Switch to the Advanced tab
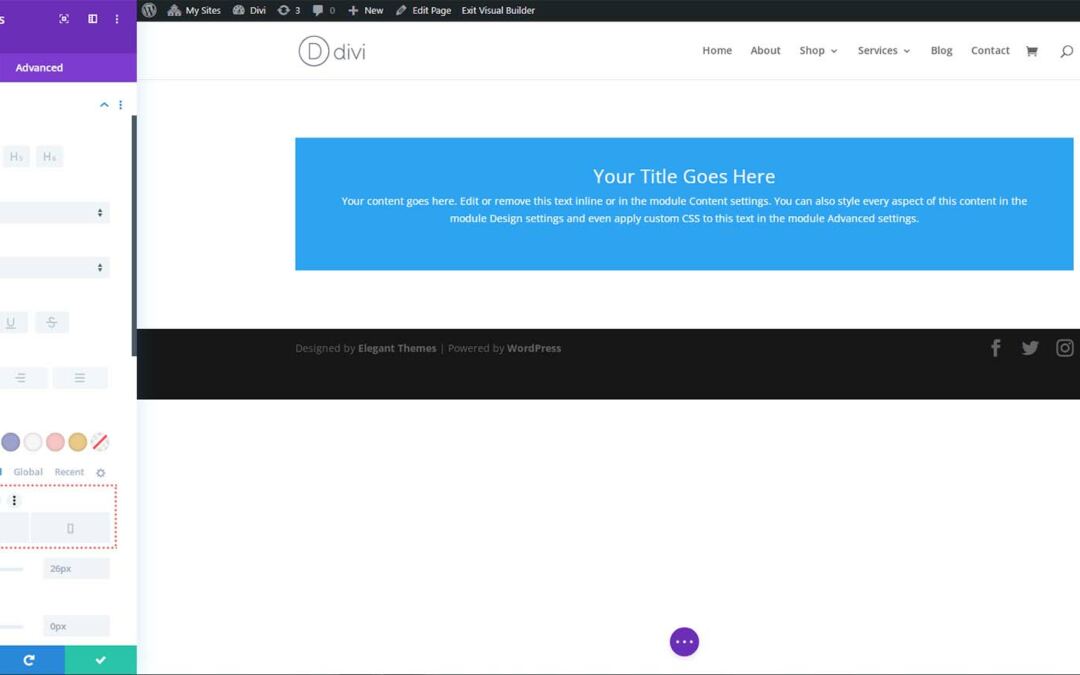The image size is (1080, 675). 39,68
